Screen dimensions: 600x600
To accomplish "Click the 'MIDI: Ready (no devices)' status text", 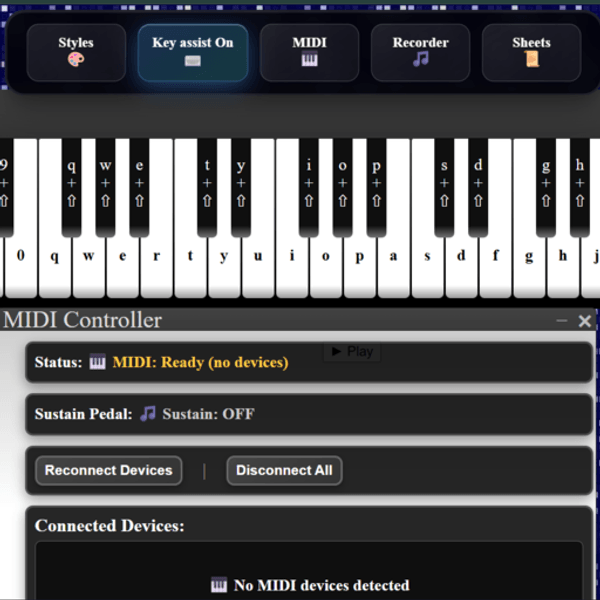I will coord(201,362).
